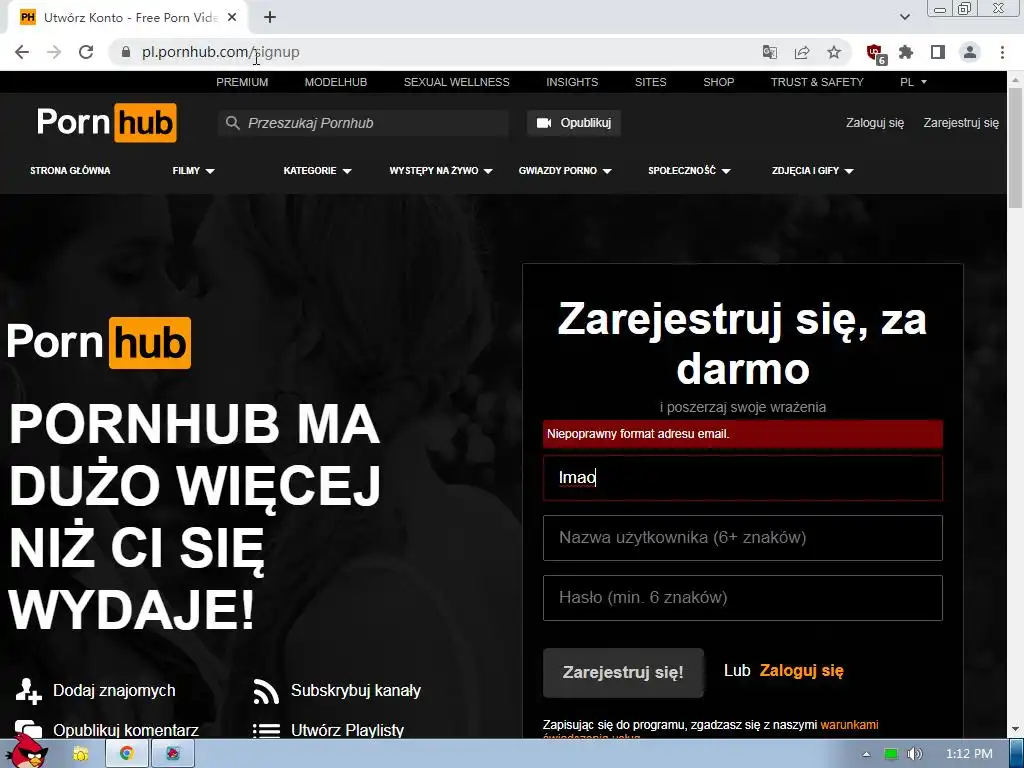Viewport: 1024px width, 768px height.
Task: Open the TRUST & SAFETY link
Action: (817, 82)
